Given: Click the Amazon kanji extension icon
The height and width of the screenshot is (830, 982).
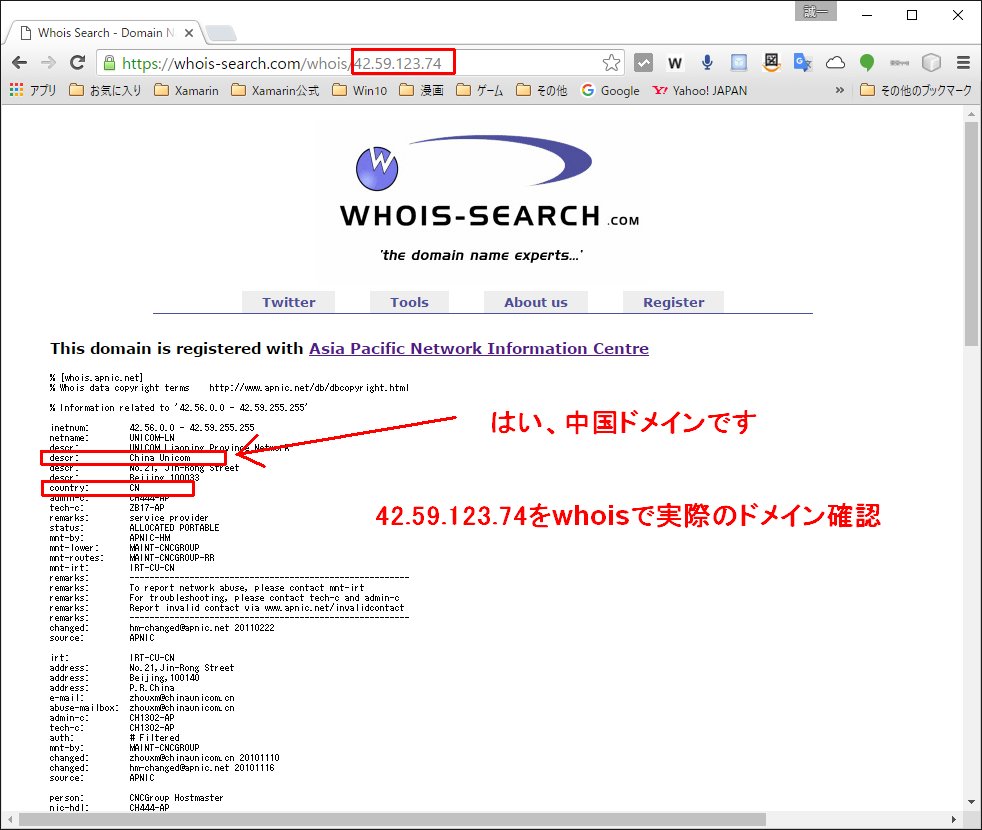Looking at the screenshot, I should point(771,63).
